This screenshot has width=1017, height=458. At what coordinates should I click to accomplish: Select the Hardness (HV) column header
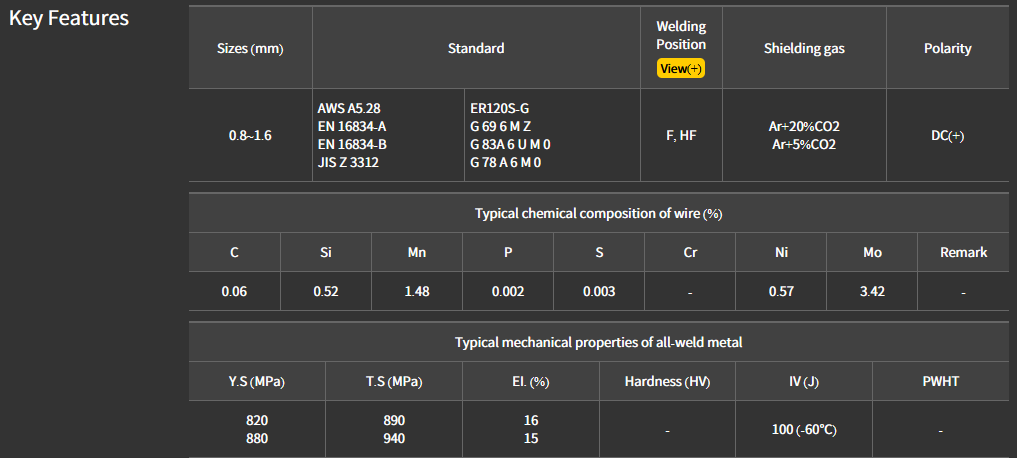[x=667, y=381]
